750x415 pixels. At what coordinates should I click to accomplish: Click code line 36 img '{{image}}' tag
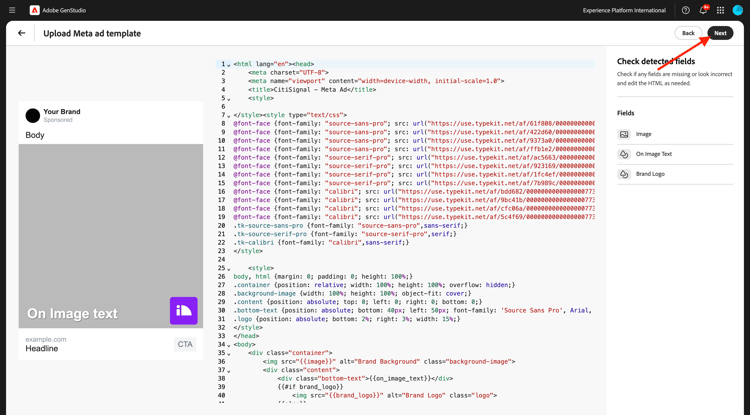click(389, 361)
